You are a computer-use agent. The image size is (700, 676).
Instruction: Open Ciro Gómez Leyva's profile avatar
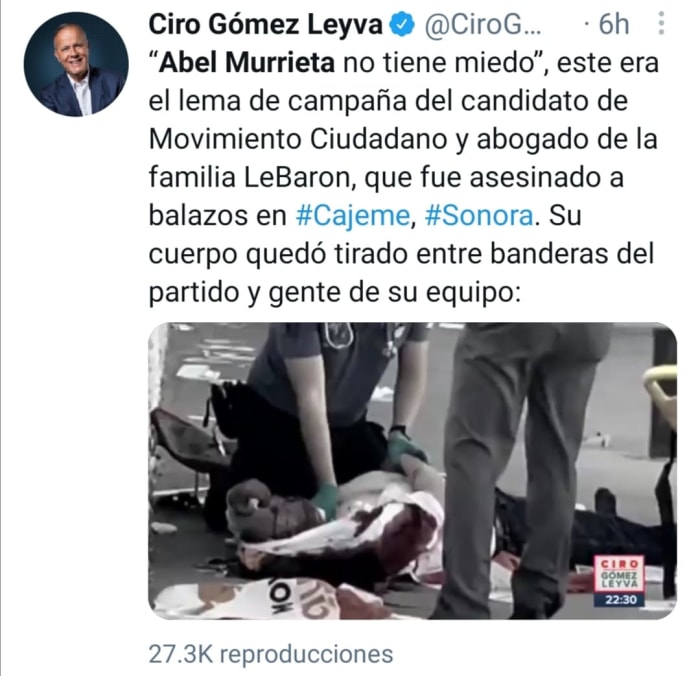[x=76, y=64]
